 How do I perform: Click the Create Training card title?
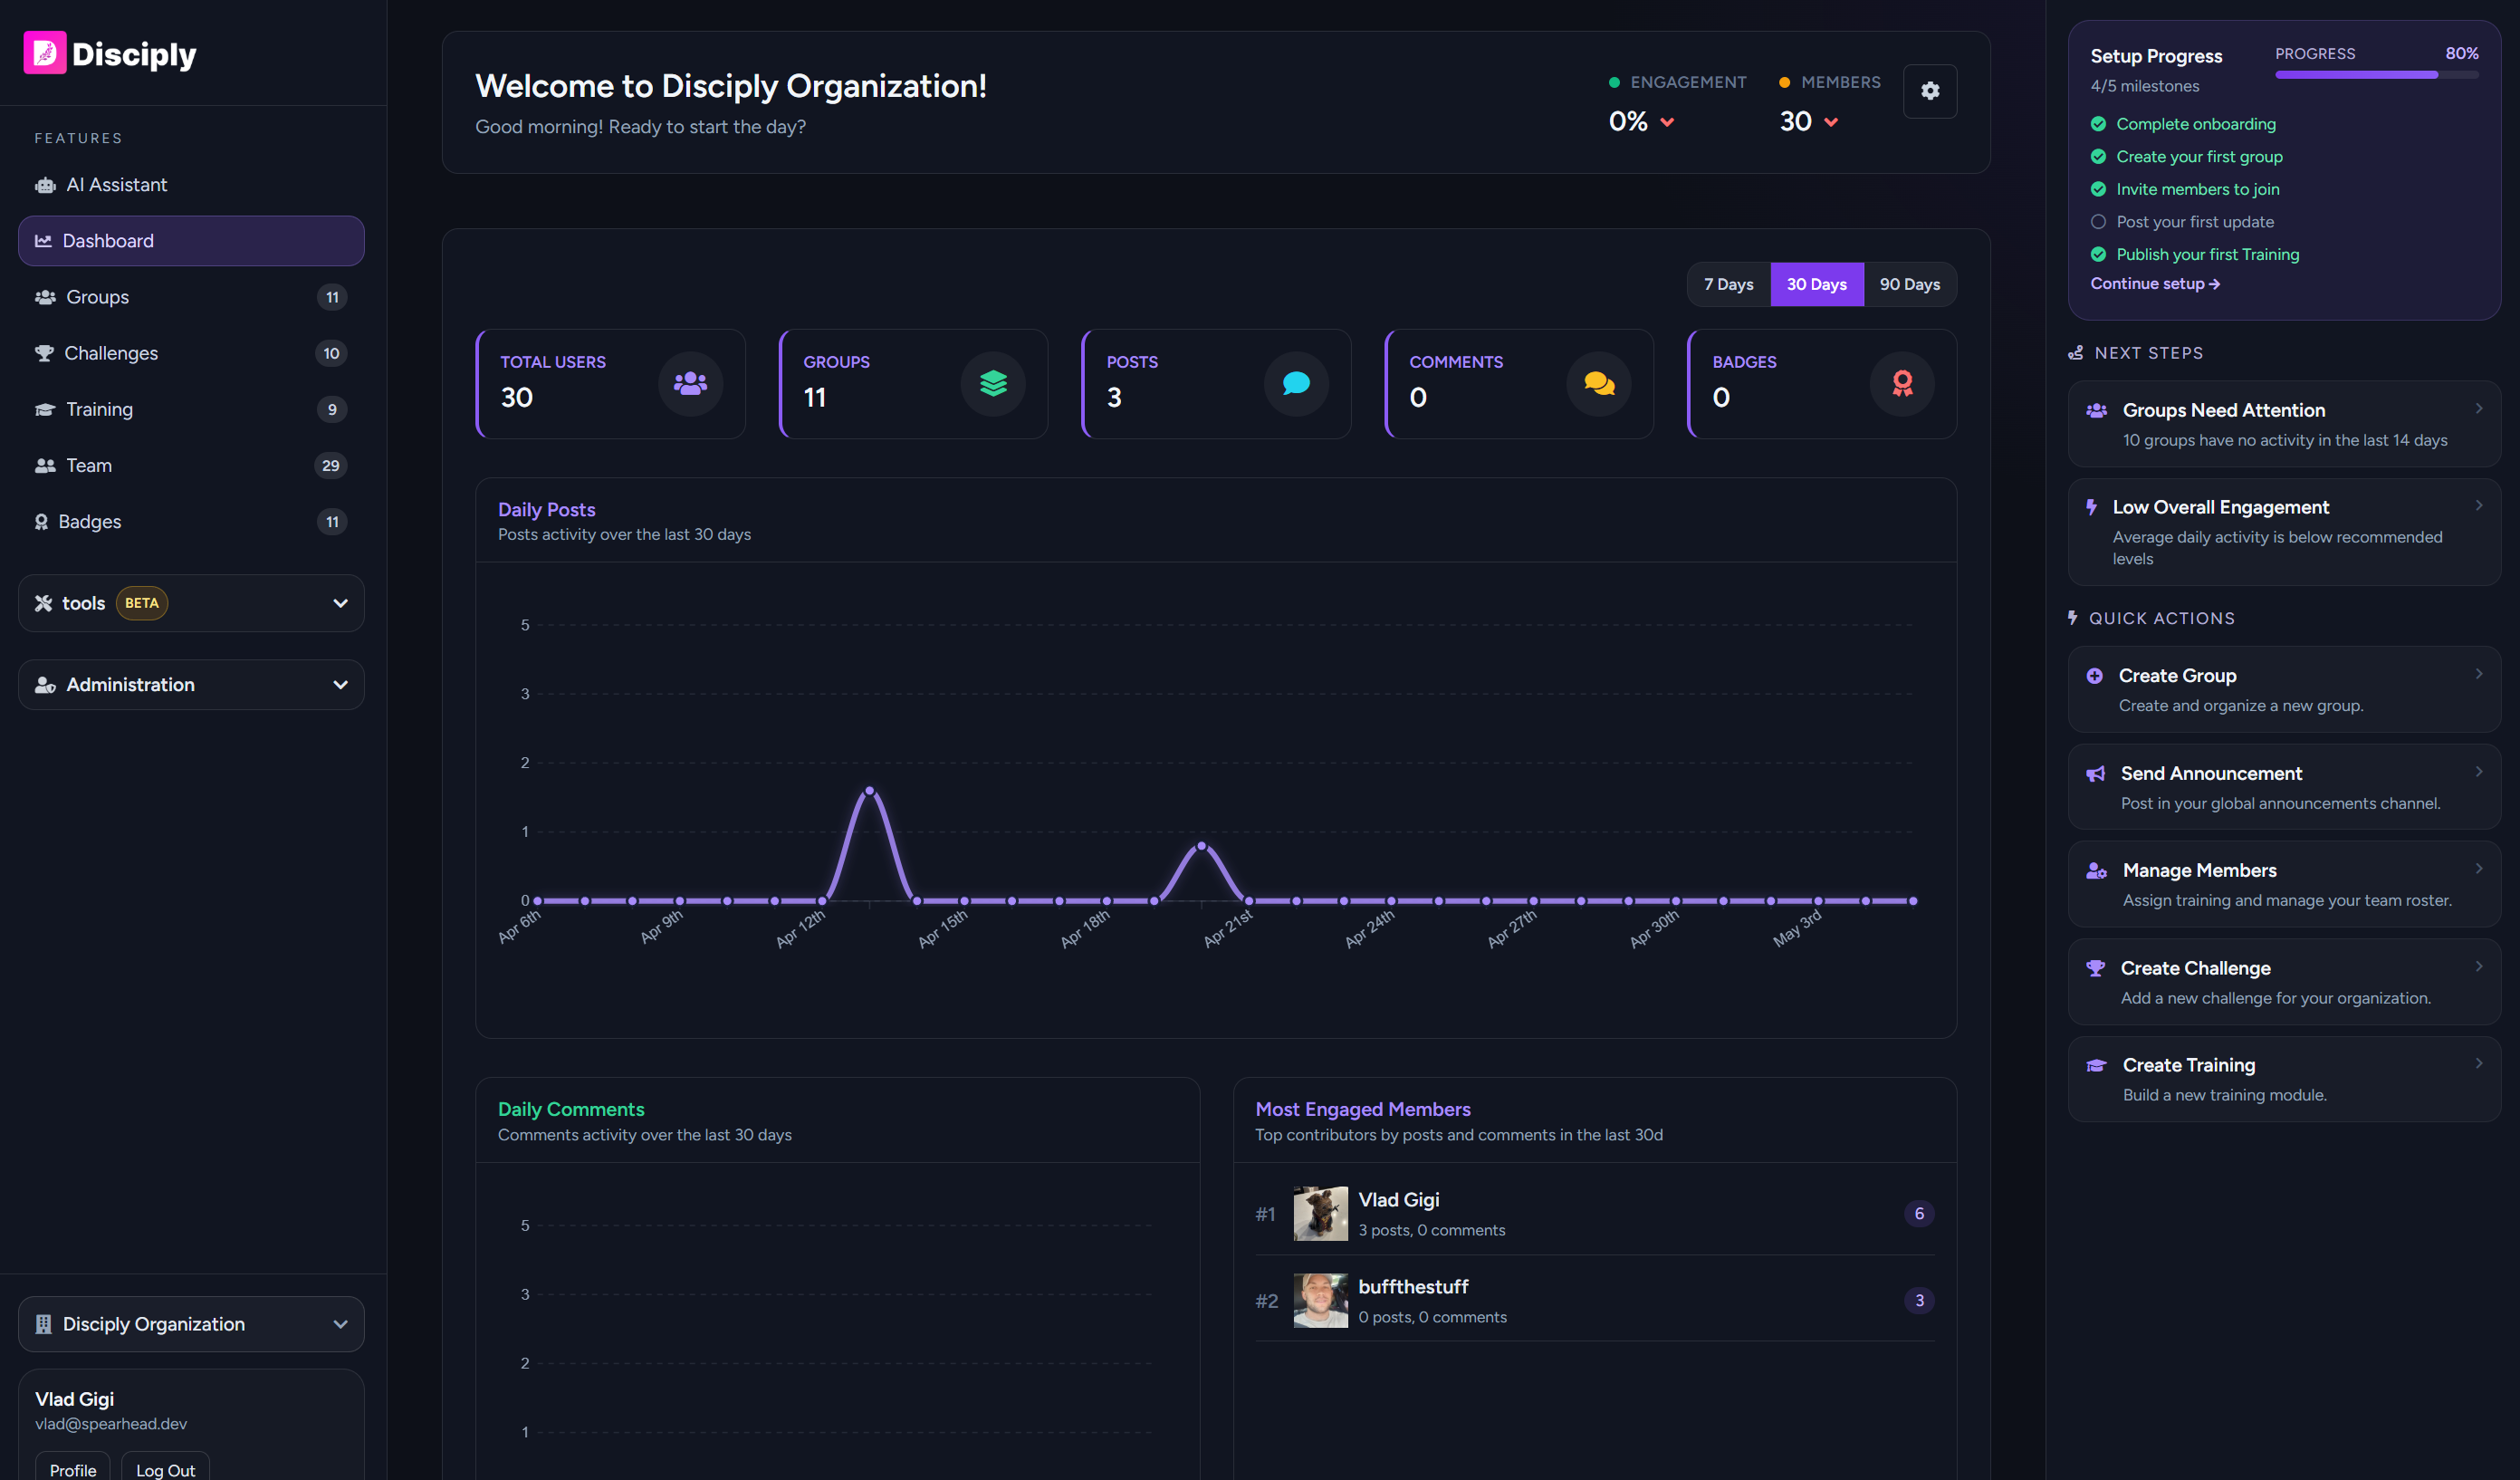click(2189, 1065)
